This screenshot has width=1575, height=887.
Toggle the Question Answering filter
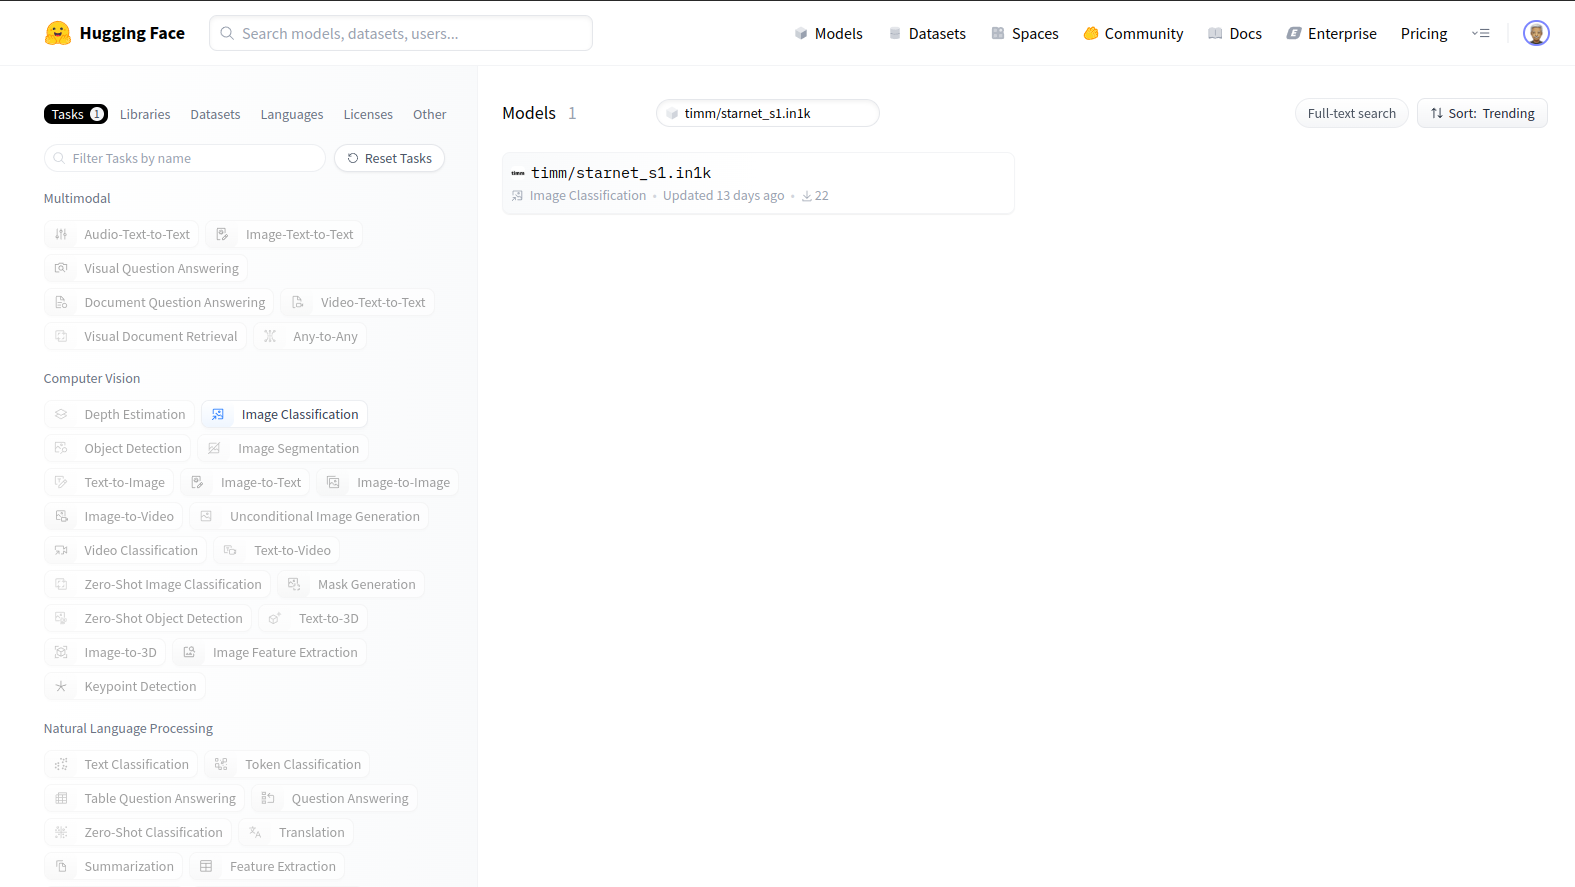(x=334, y=798)
